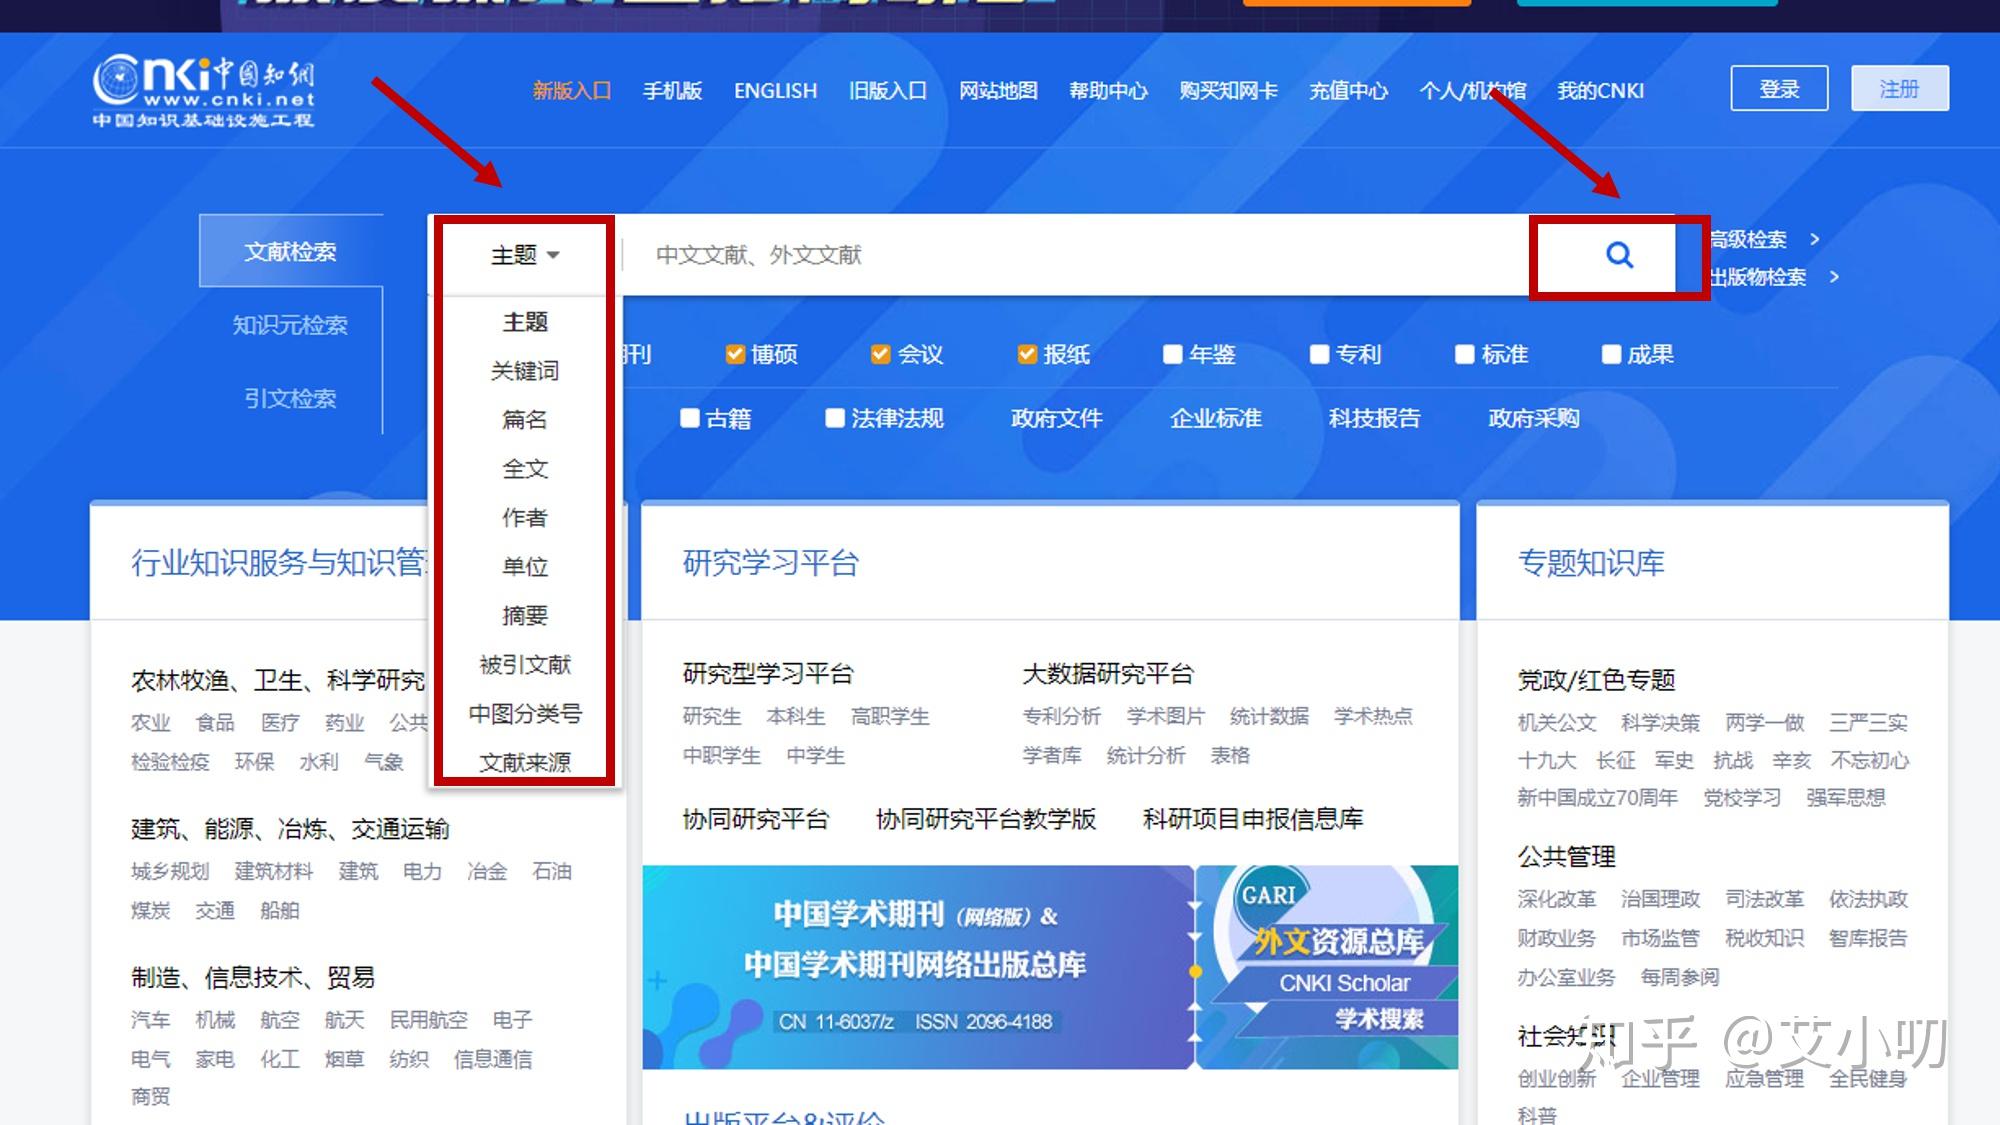
Task: Check the 古籍 checkbox
Action: pos(689,418)
